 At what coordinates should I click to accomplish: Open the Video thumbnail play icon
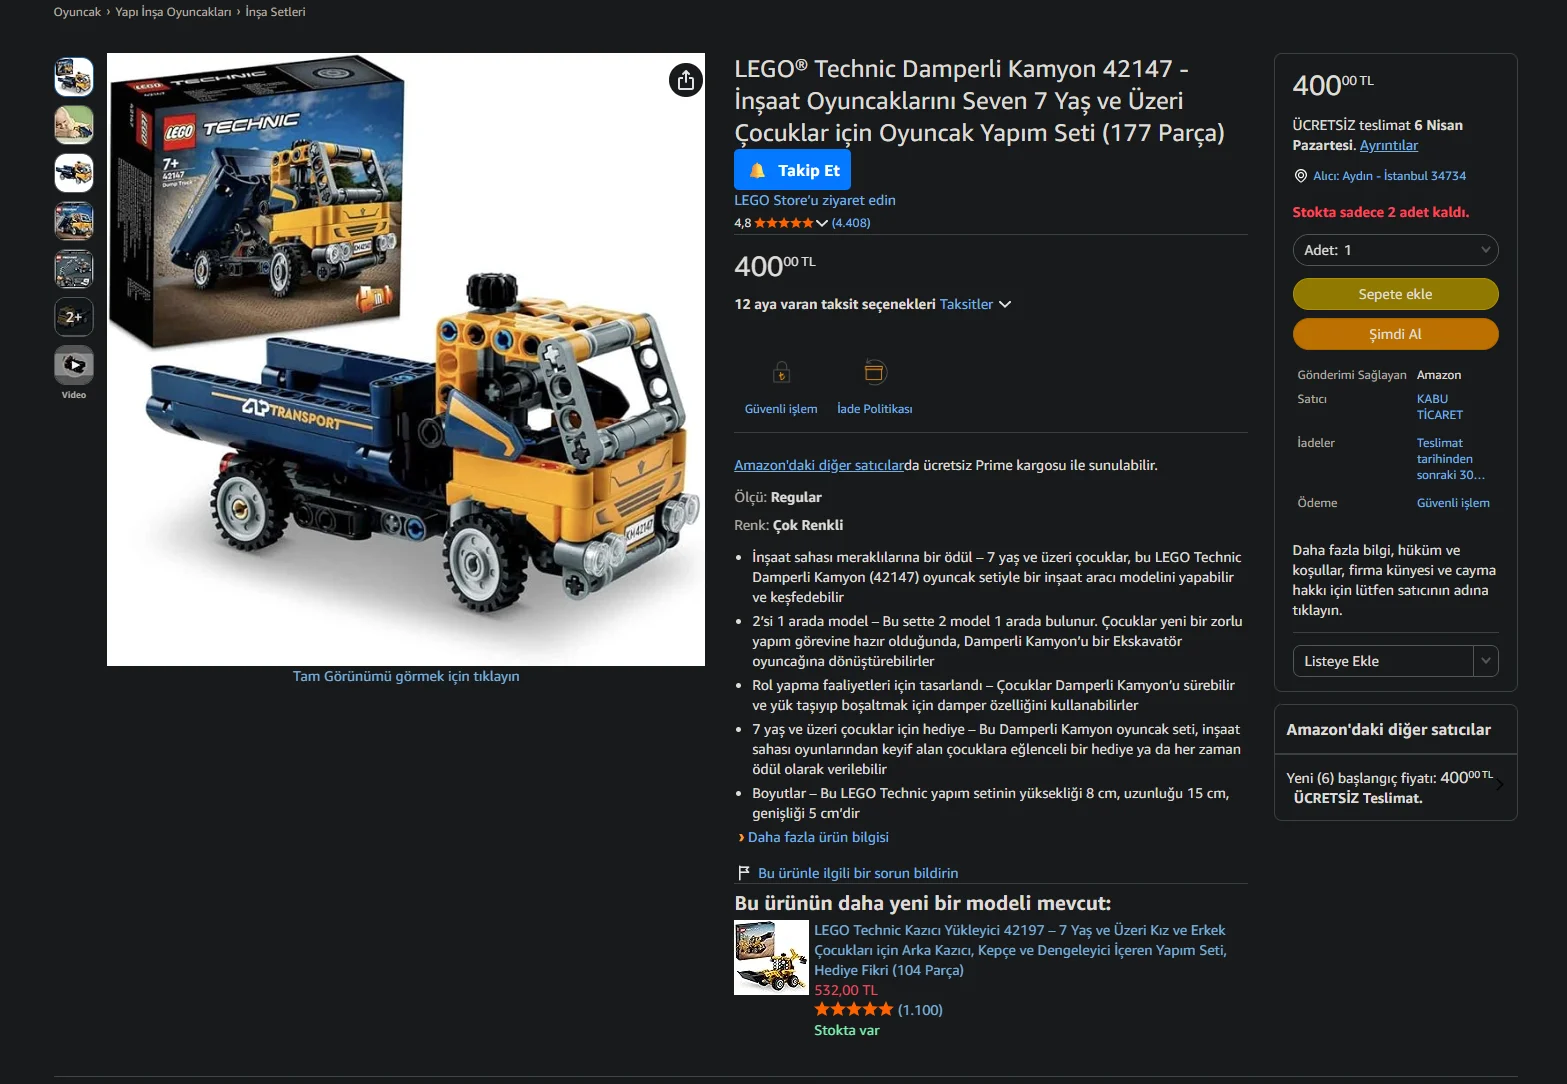[x=74, y=365]
